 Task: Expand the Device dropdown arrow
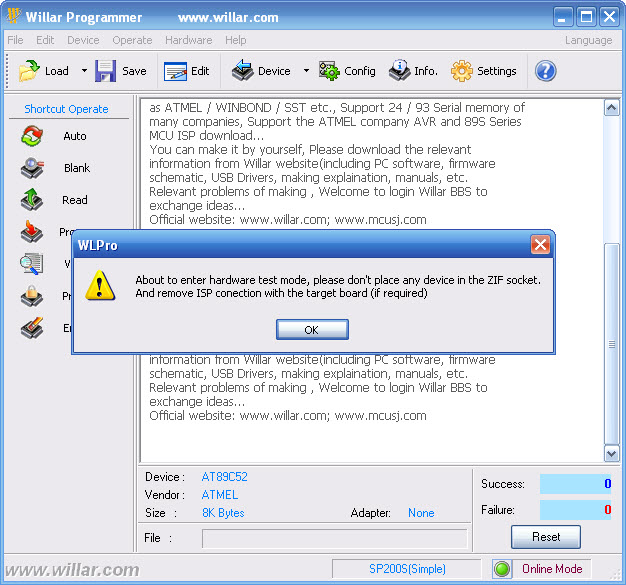306,71
